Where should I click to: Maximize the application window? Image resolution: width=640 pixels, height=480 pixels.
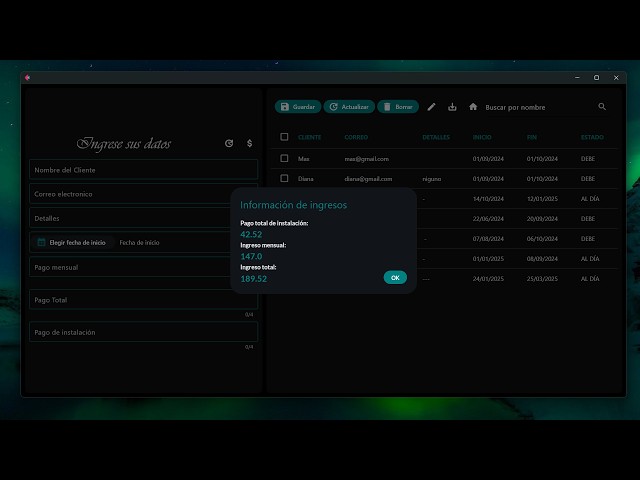point(596,78)
